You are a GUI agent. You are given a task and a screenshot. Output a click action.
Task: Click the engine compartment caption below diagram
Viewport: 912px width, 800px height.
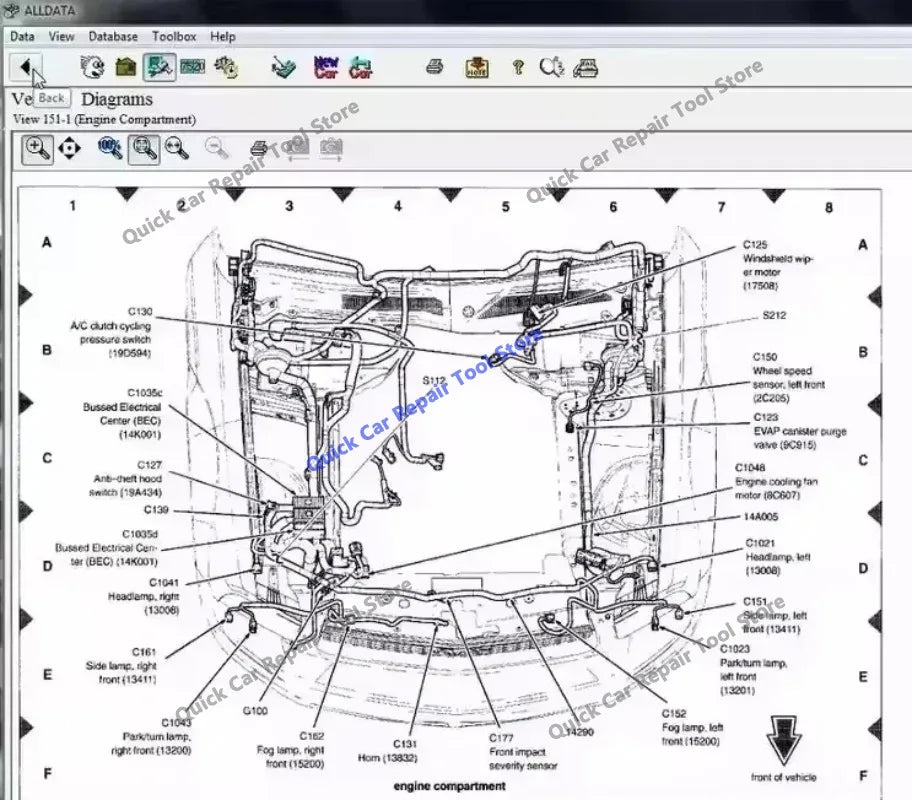point(449,786)
